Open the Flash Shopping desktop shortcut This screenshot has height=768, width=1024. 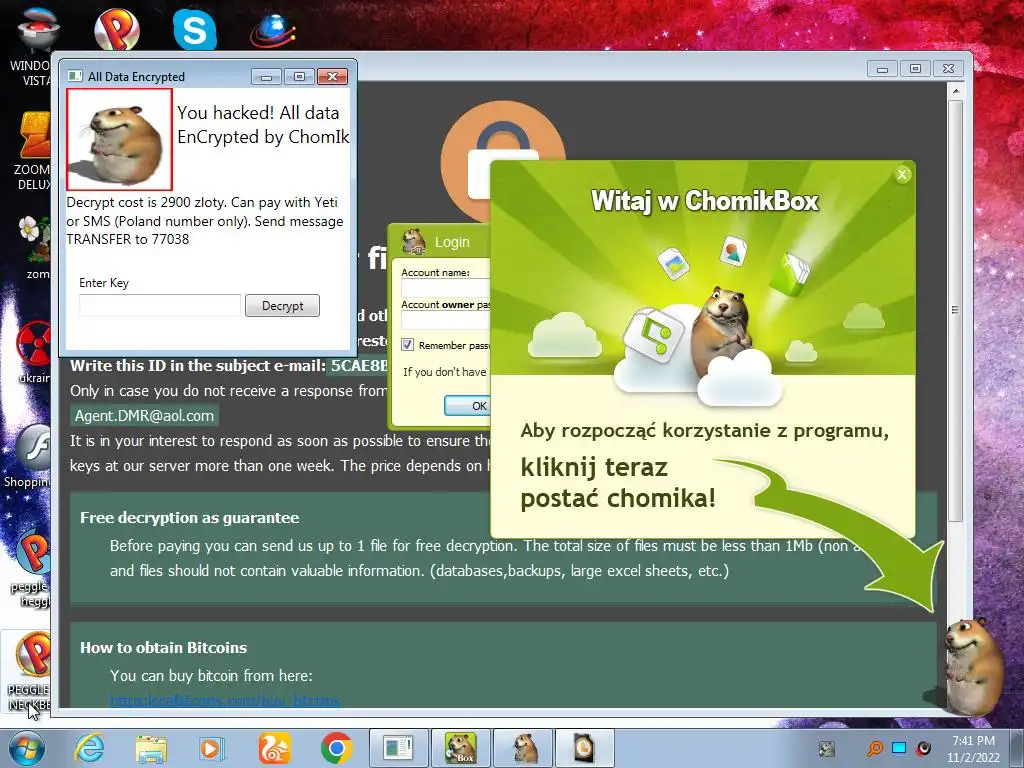tap(29, 457)
